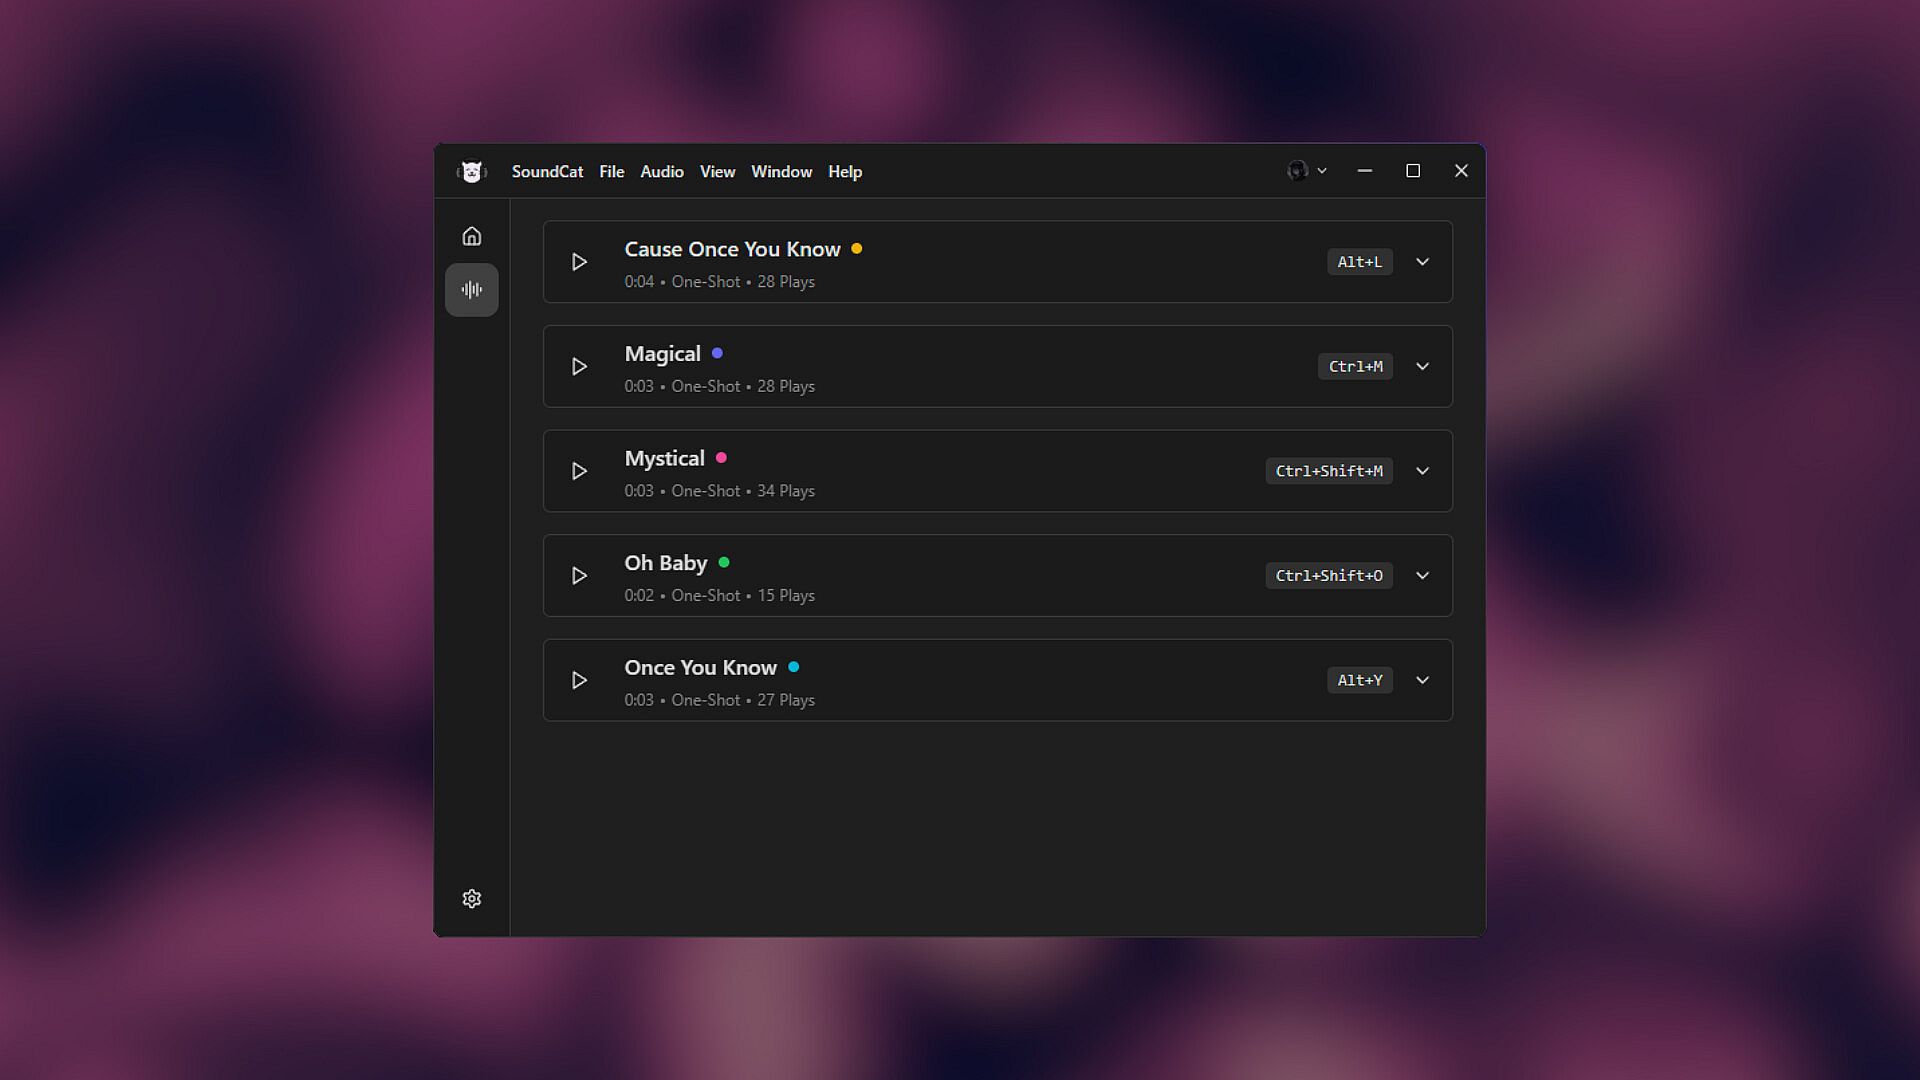The height and width of the screenshot is (1080, 1920).
Task: Play the Cause Once You Know sound
Action: tap(579, 262)
